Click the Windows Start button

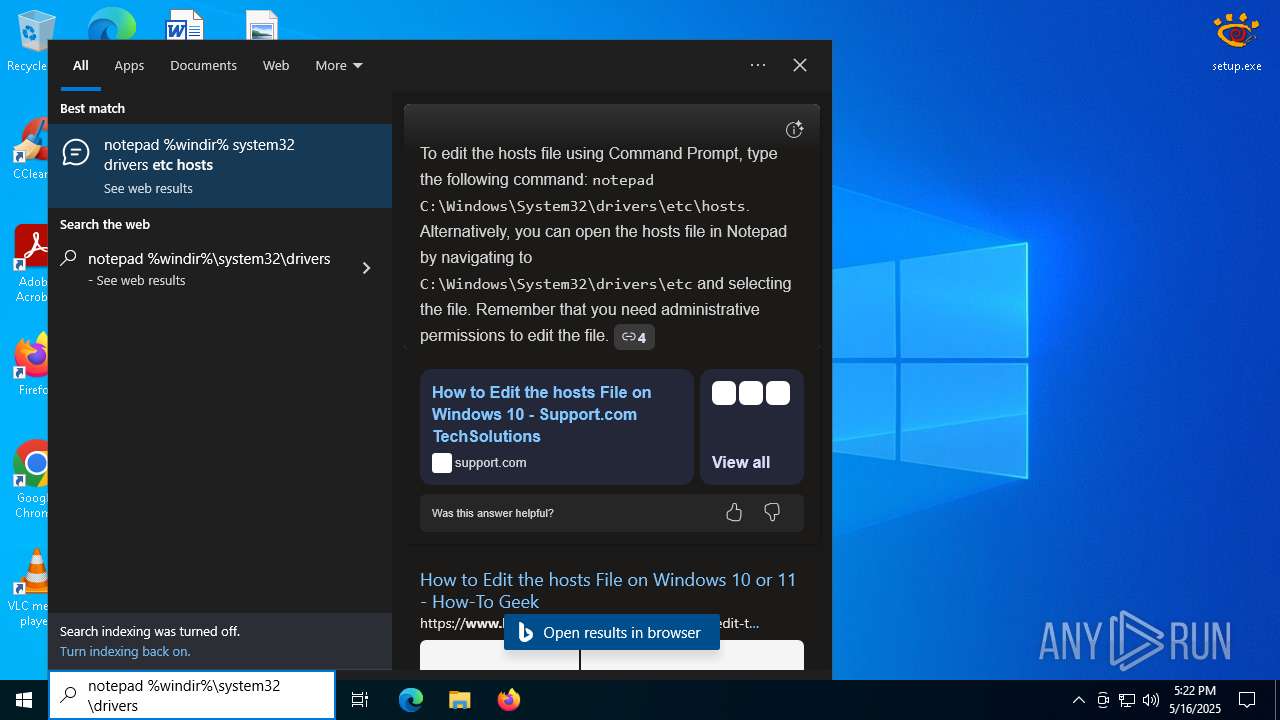pyautogui.click(x=24, y=700)
